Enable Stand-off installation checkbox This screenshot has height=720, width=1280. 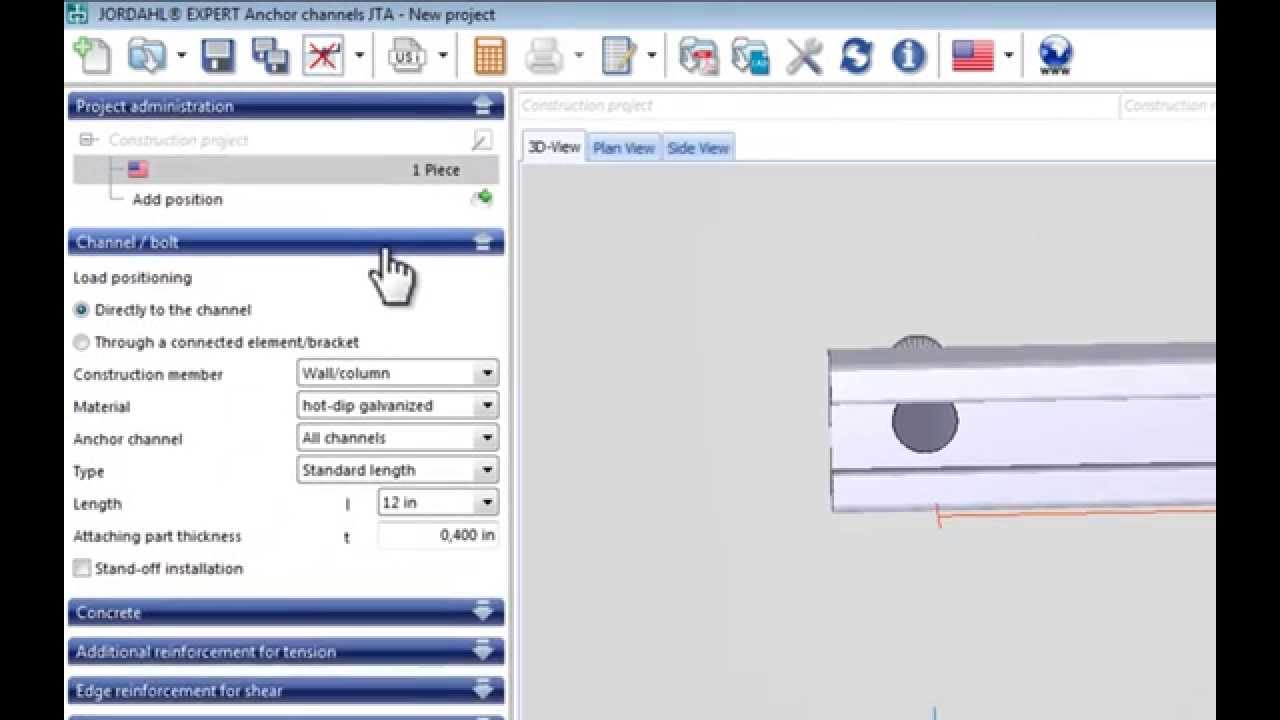point(82,568)
